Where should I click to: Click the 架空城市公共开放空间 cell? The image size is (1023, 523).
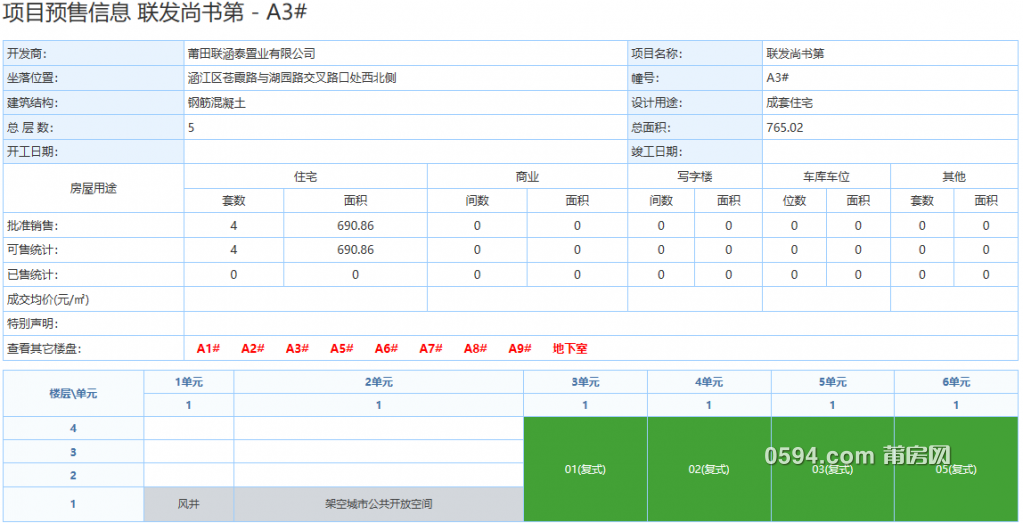[x=378, y=504]
